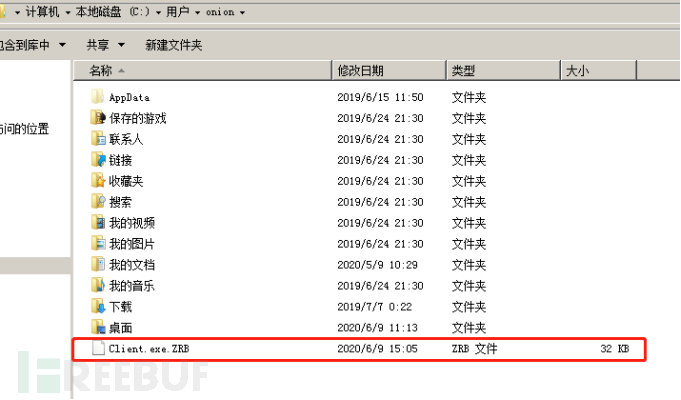The image size is (681, 400).
Task: Sort by the 名称 column header
Action: pos(101,70)
